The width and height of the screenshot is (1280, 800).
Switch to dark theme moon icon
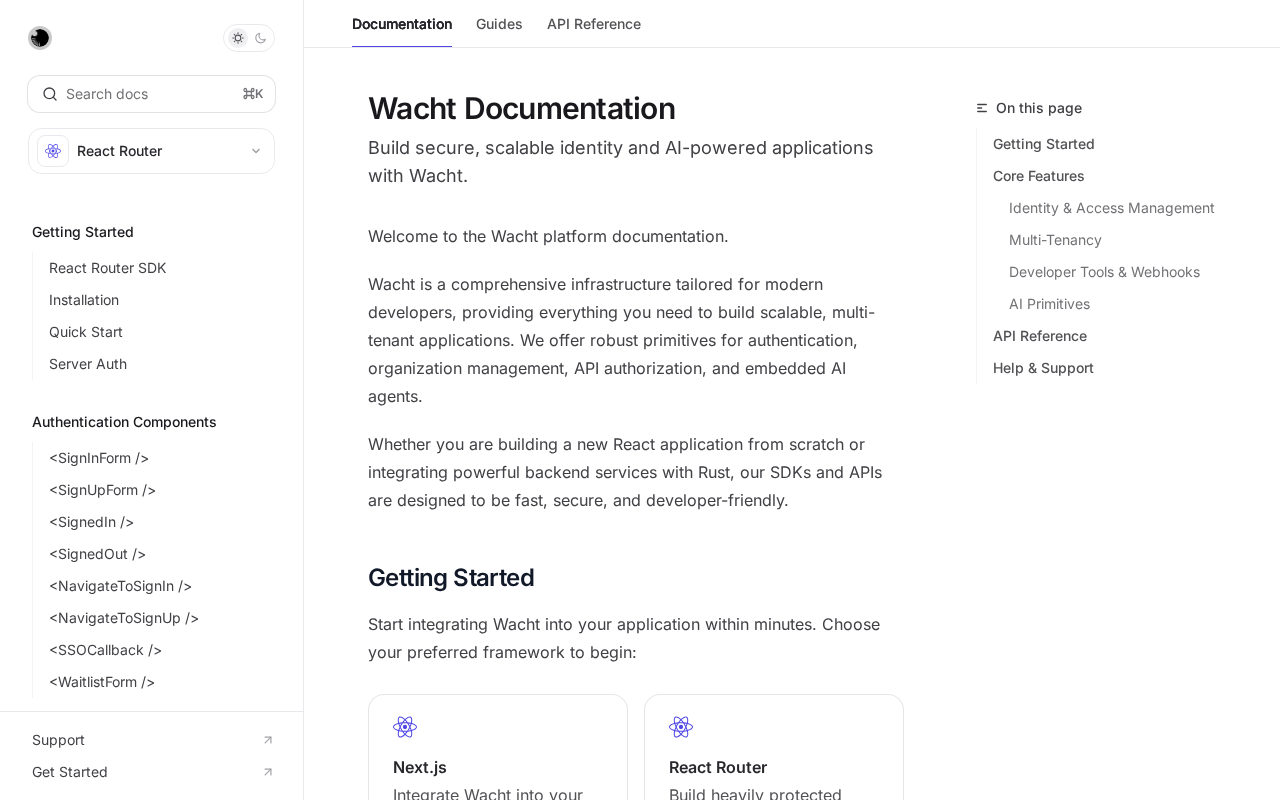coord(261,38)
